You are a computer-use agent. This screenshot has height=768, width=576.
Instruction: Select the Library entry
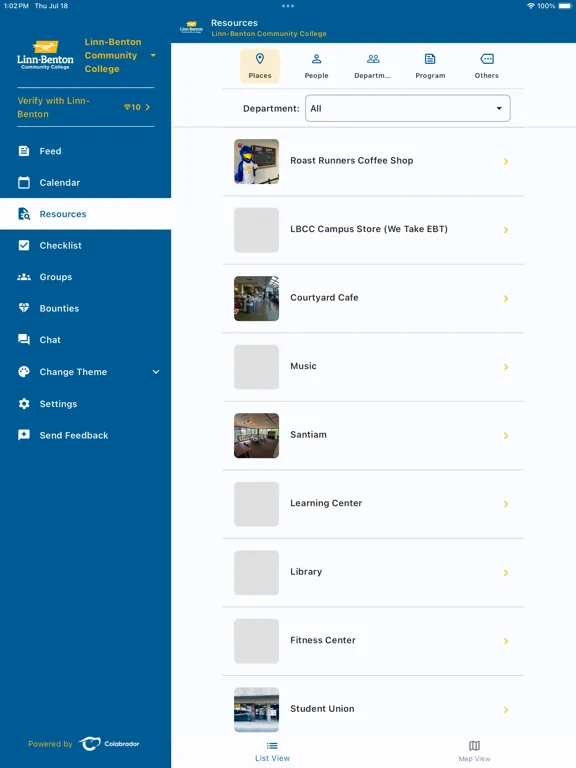(x=373, y=573)
